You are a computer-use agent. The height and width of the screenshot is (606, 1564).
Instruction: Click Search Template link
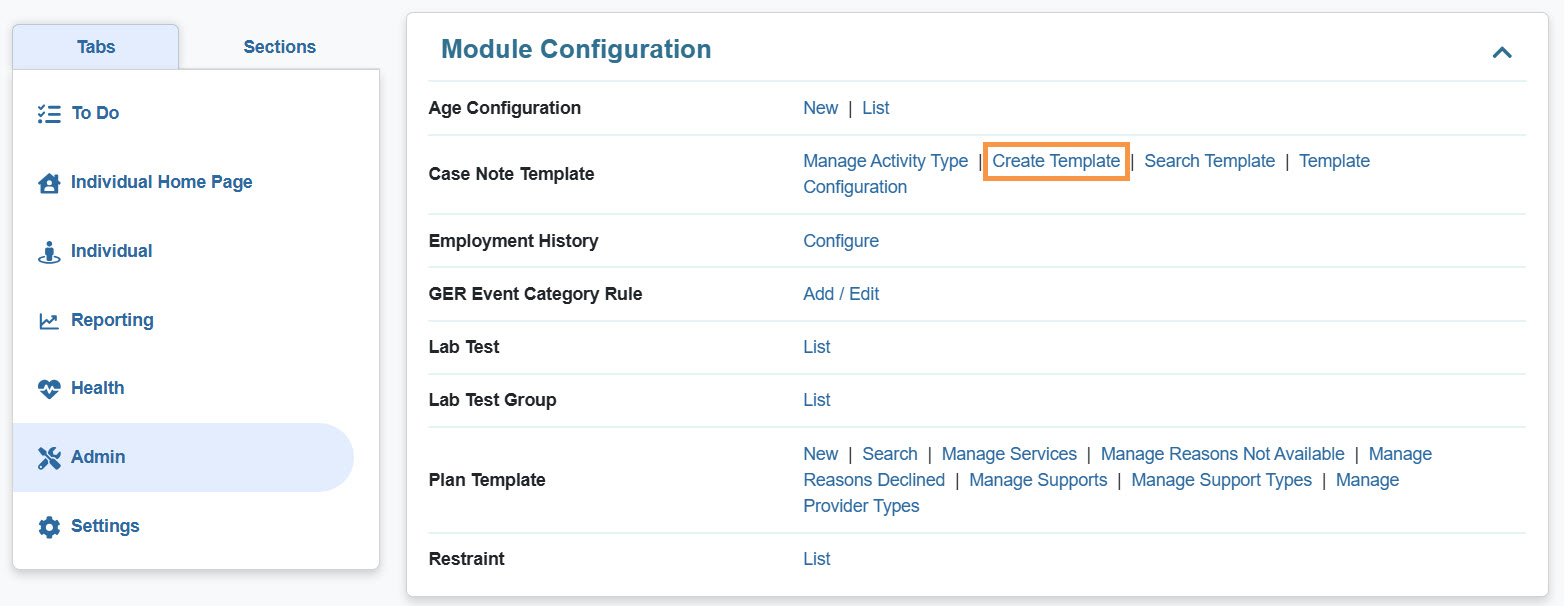pos(1209,161)
